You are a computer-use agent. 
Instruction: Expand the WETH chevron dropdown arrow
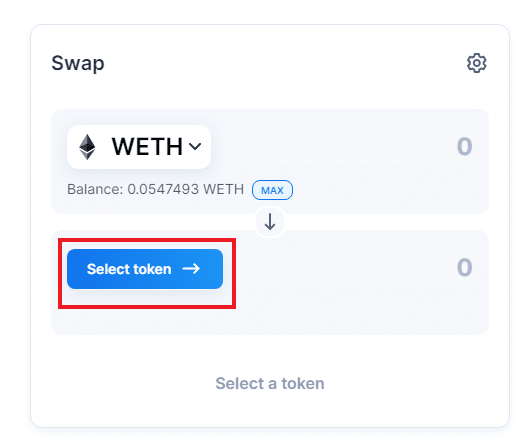pos(195,146)
